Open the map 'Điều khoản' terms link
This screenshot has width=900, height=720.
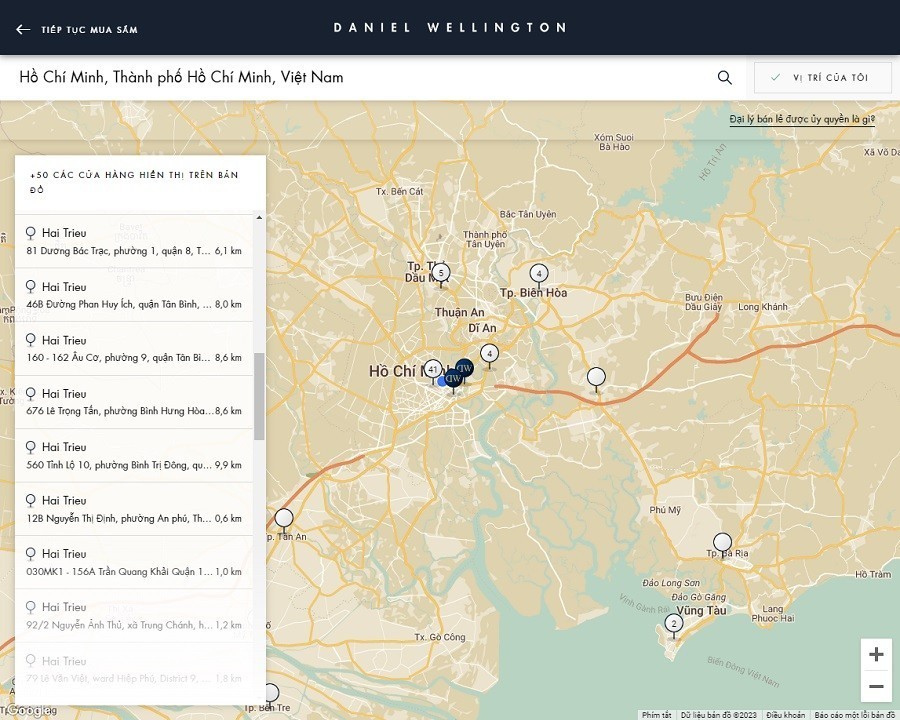pos(785,715)
